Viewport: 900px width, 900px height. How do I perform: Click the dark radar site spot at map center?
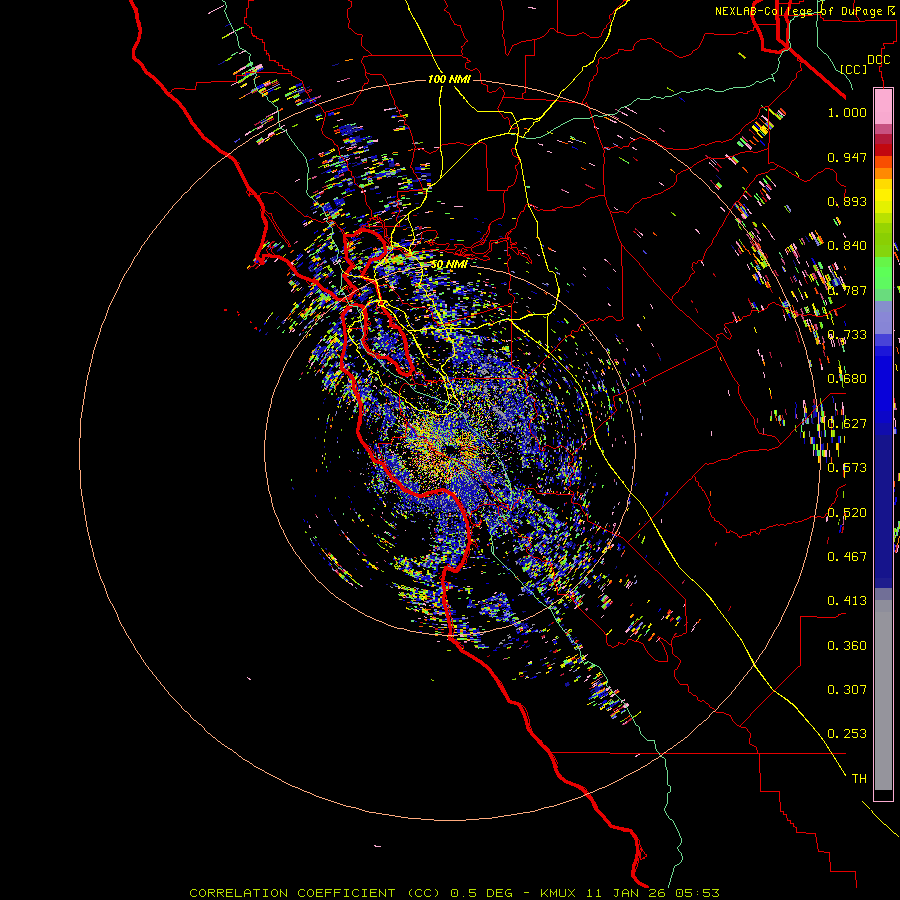[451, 449]
